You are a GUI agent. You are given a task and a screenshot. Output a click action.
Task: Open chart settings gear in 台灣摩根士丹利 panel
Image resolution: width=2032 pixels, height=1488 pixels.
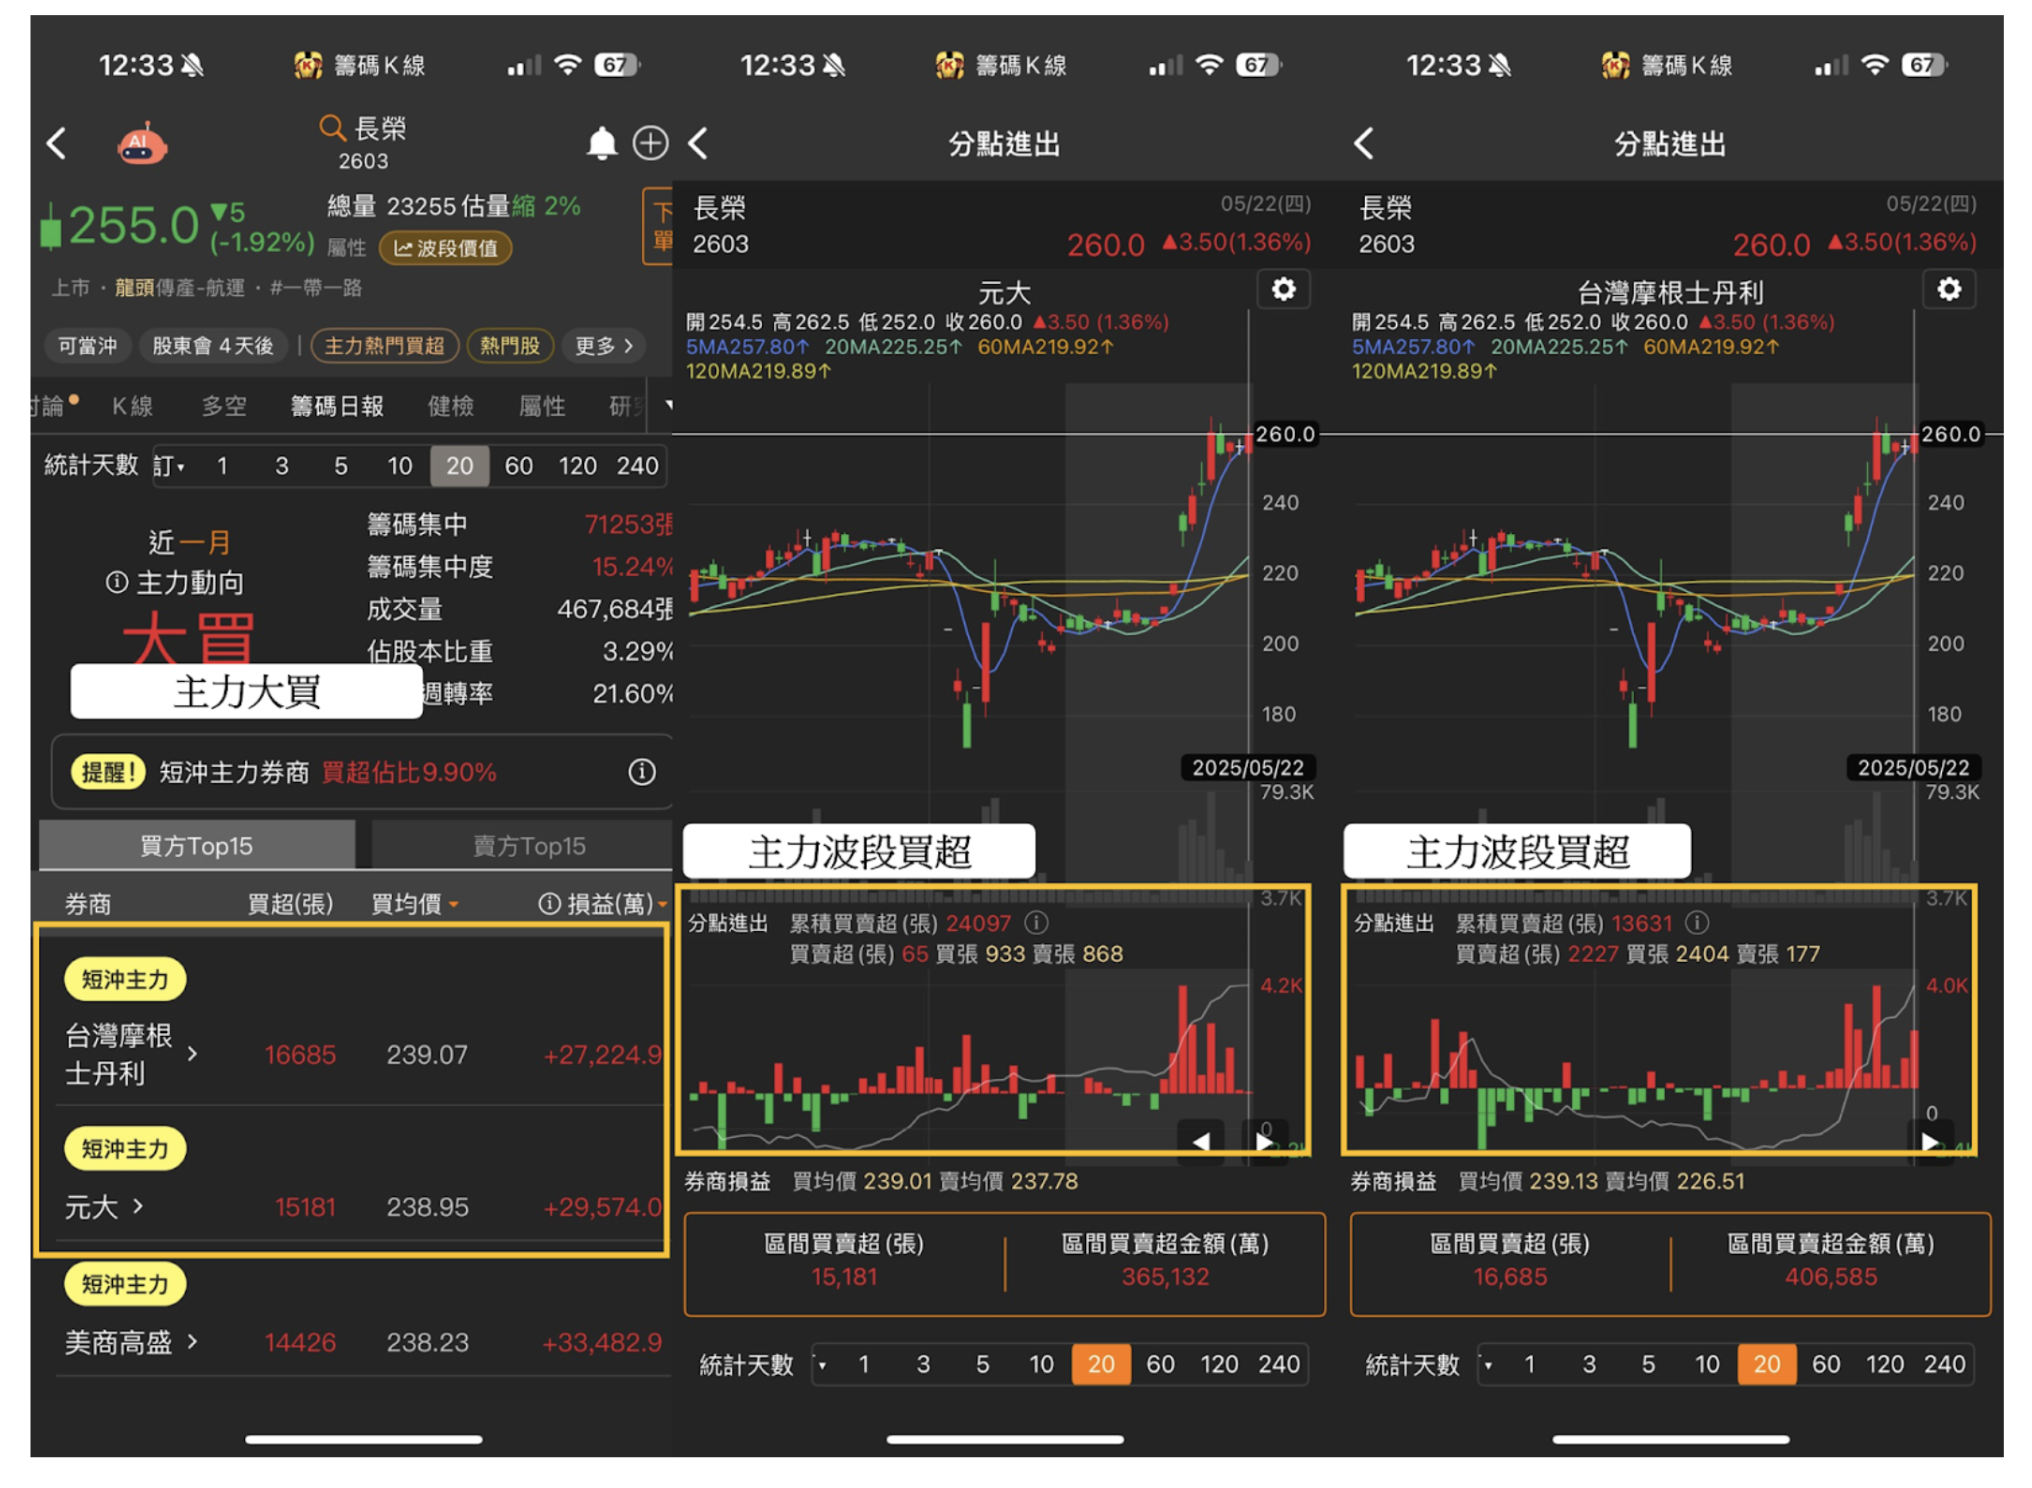click(1948, 290)
